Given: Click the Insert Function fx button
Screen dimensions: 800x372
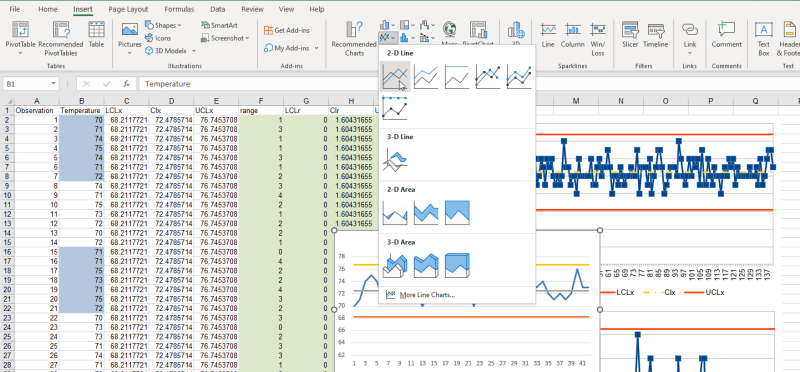Looking at the screenshot, I should coord(126,84).
